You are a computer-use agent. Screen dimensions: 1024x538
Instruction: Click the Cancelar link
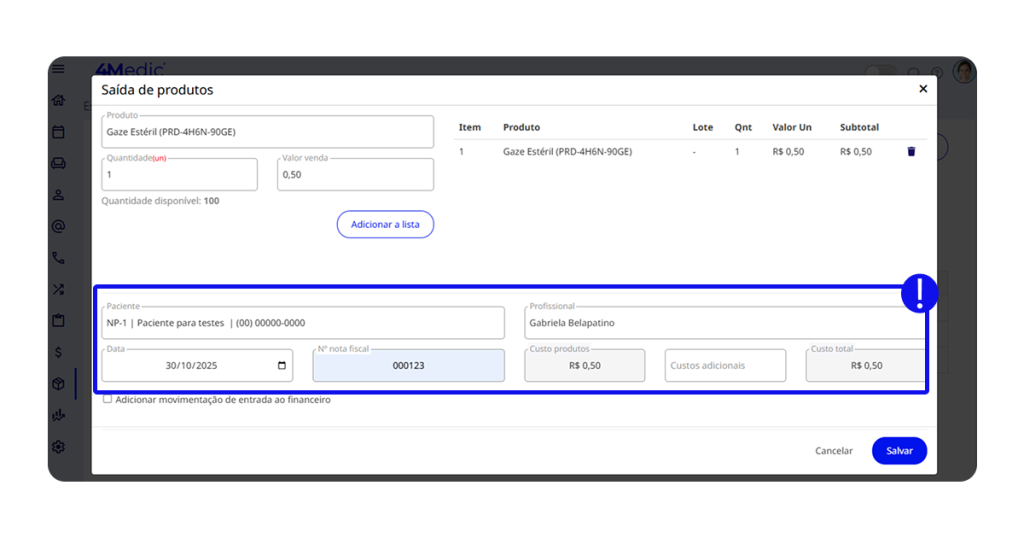pyautogui.click(x=833, y=451)
